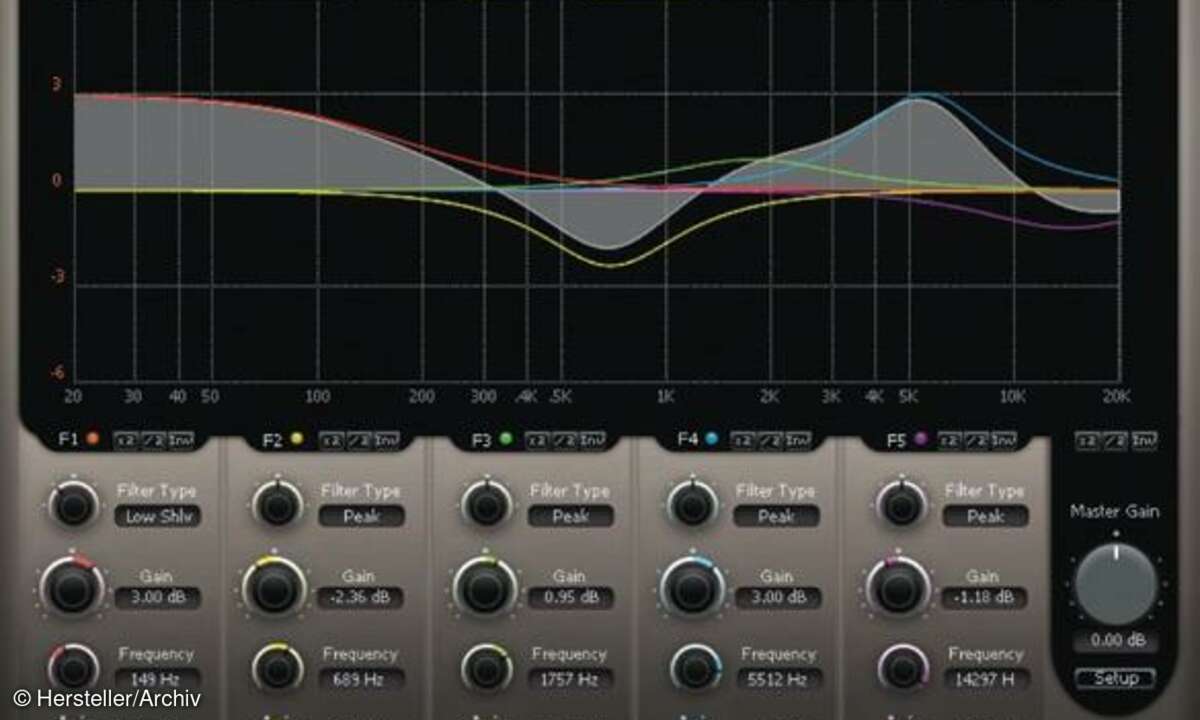This screenshot has width=1200, height=720.
Task: Click the F1 Filter Type knob
Action: [74, 504]
